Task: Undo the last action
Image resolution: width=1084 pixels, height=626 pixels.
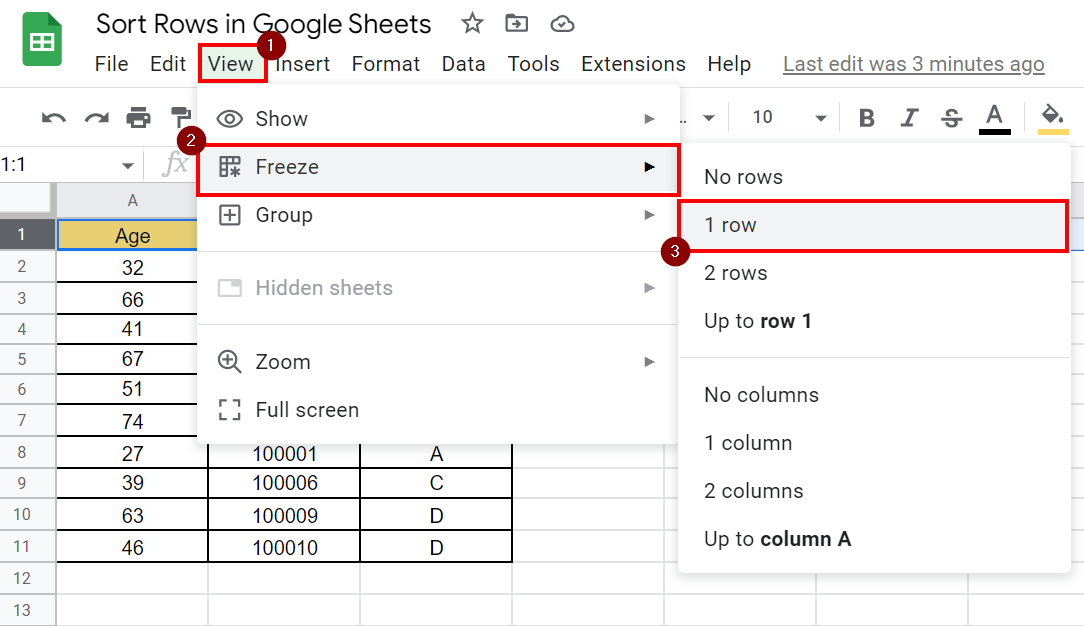Action: [x=53, y=118]
